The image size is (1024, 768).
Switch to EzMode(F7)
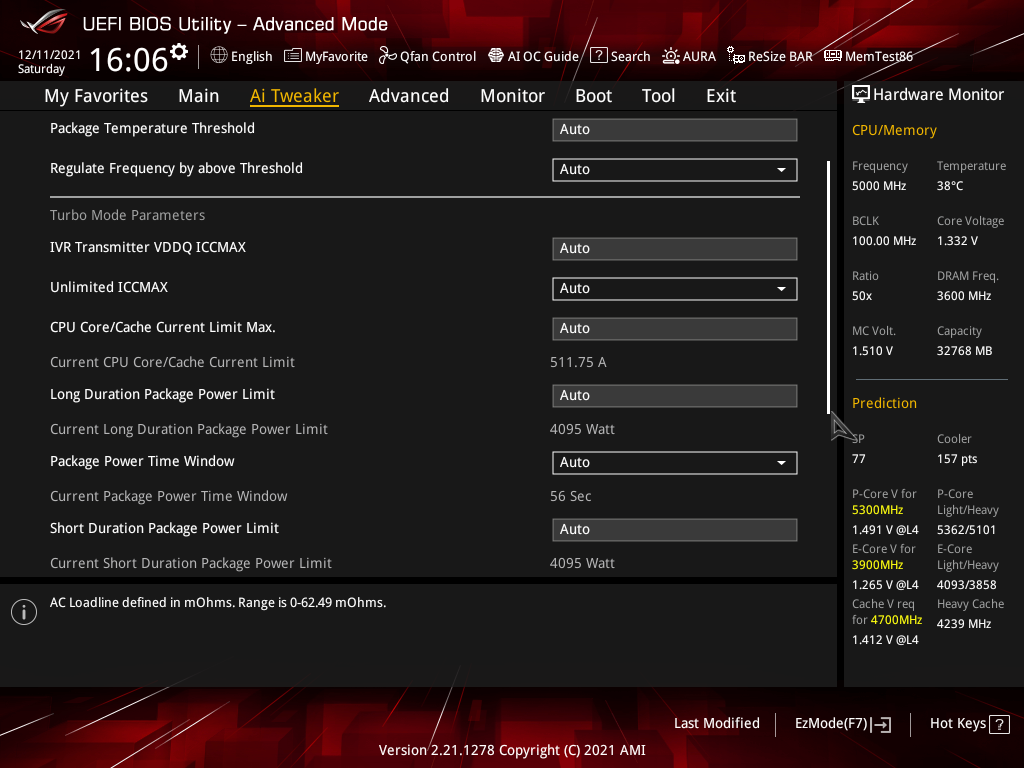click(x=842, y=724)
